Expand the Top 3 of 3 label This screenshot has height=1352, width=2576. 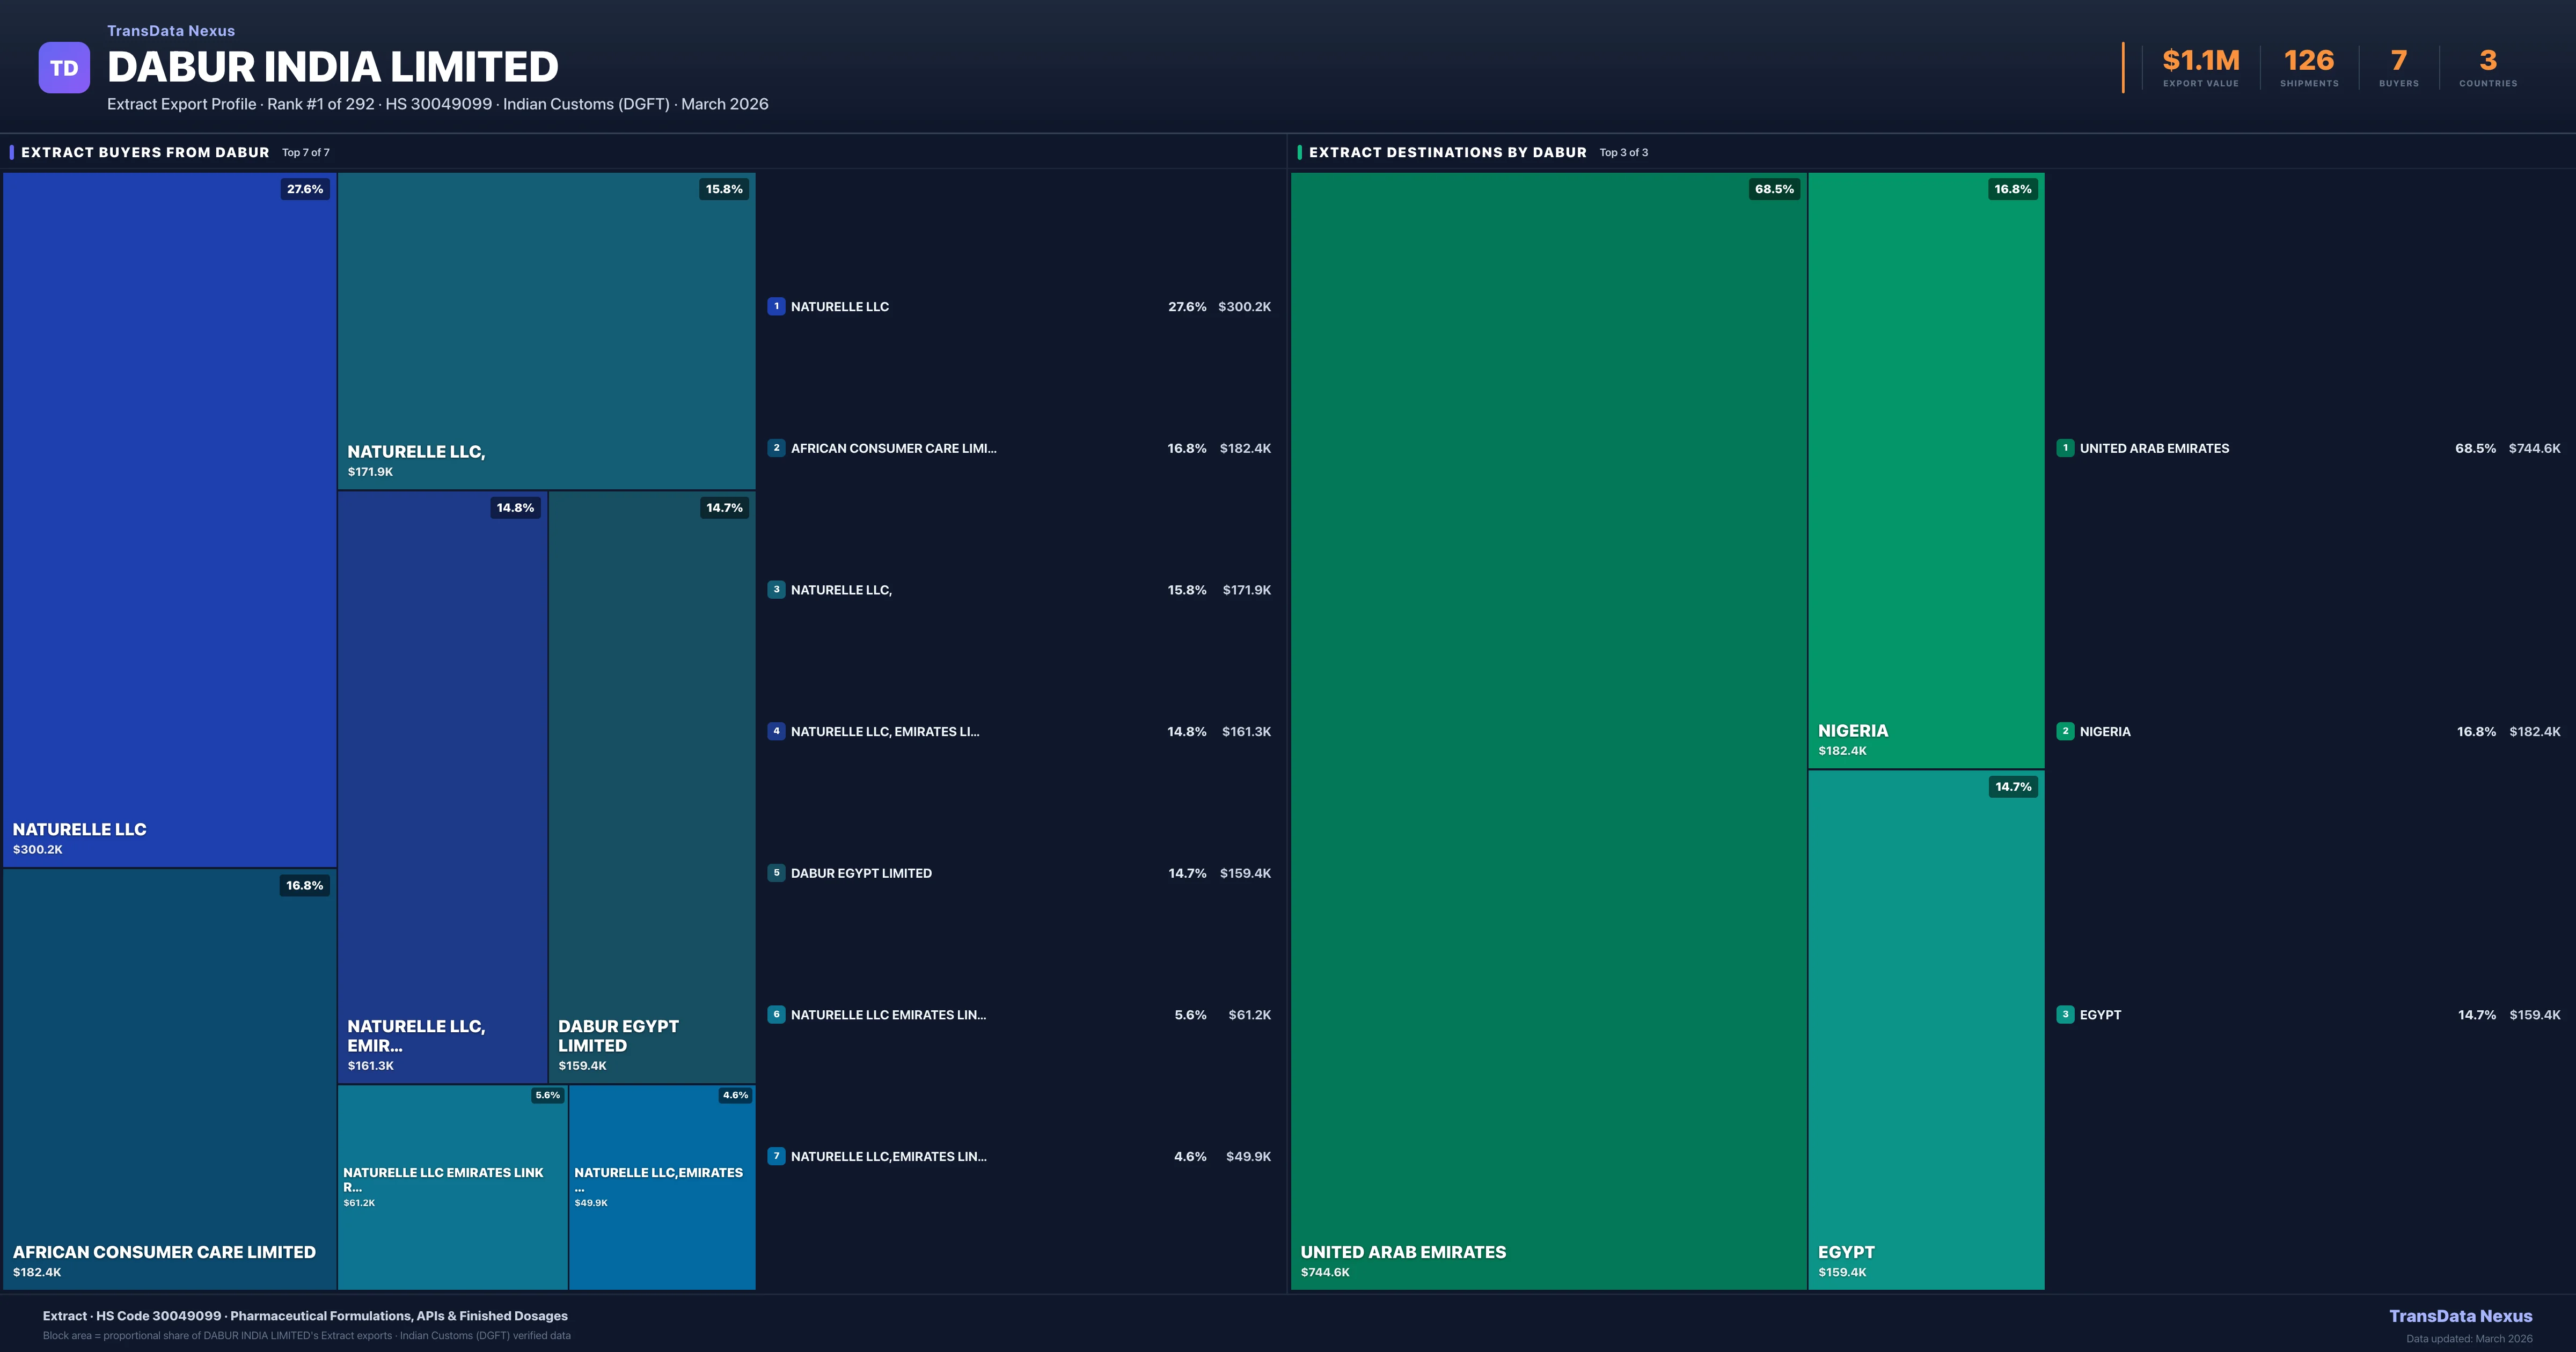[1625, 152]
